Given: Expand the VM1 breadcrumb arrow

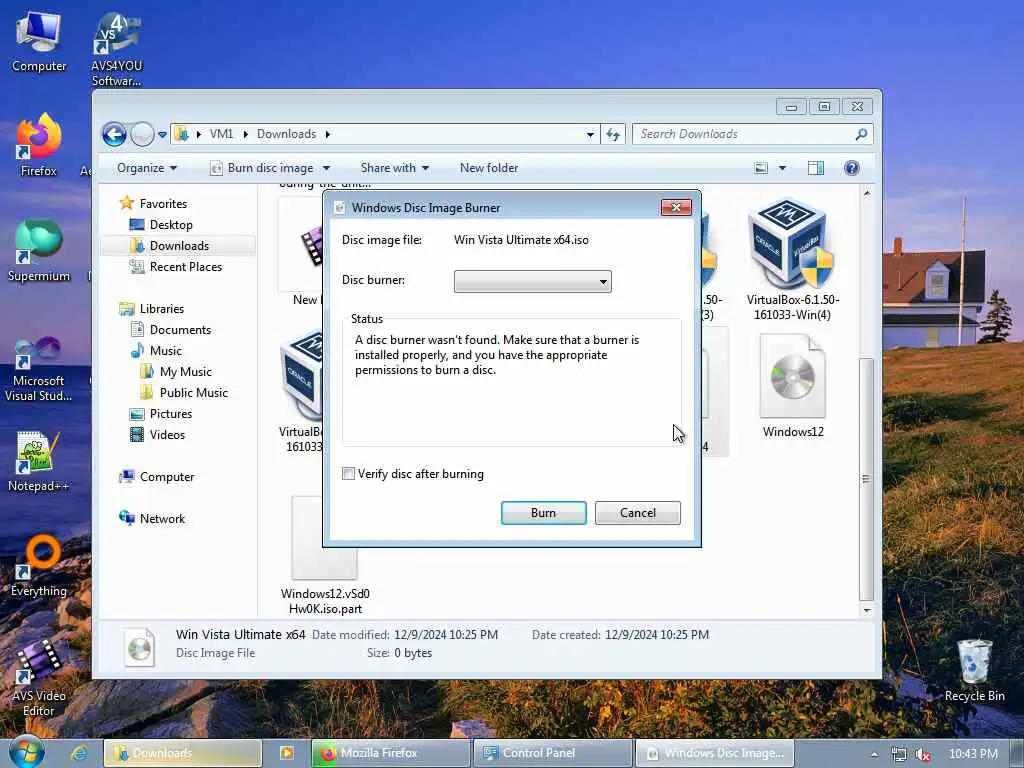Looking at the screenshot, I should (x=246, y=135).
